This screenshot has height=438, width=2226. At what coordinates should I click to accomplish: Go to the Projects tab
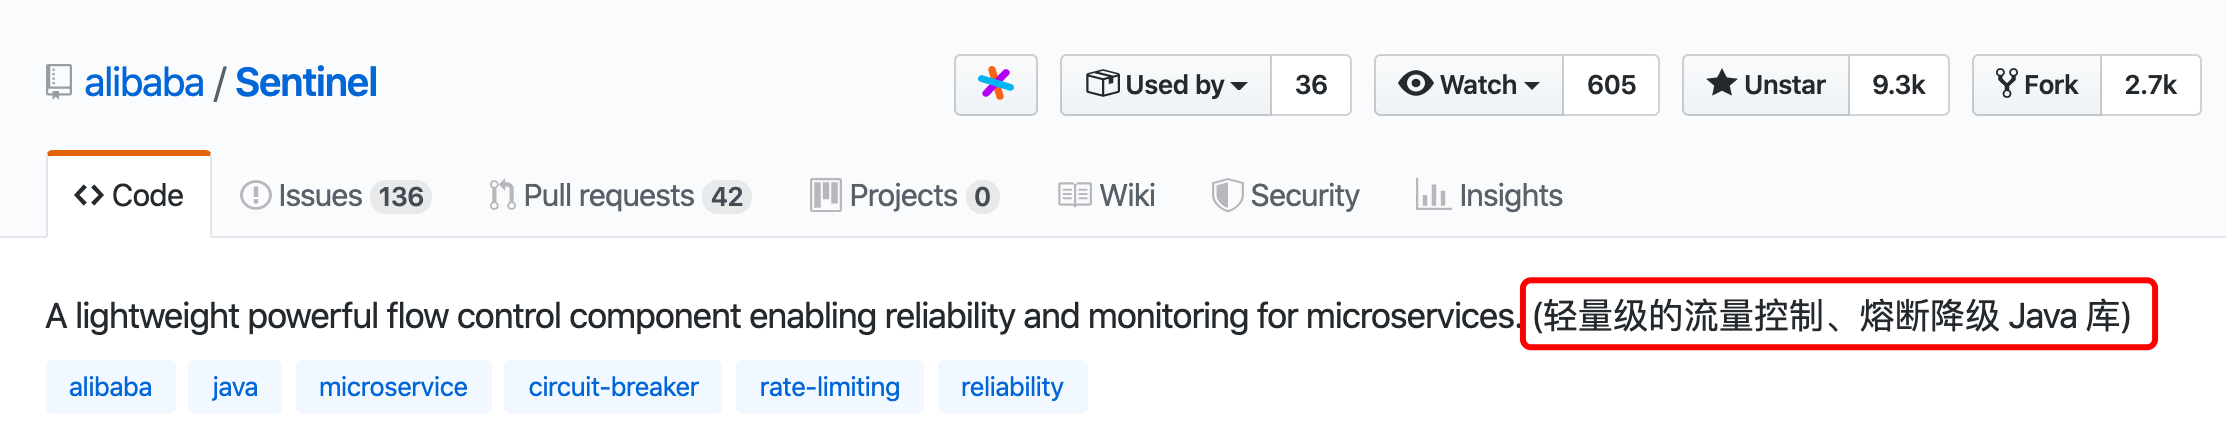point(903,196)
